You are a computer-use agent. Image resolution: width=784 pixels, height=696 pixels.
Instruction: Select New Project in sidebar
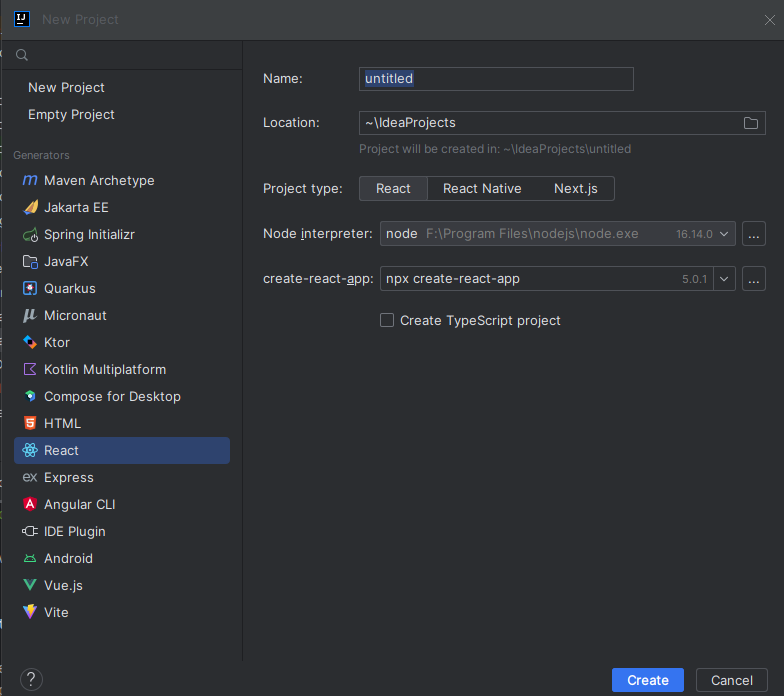66,88
